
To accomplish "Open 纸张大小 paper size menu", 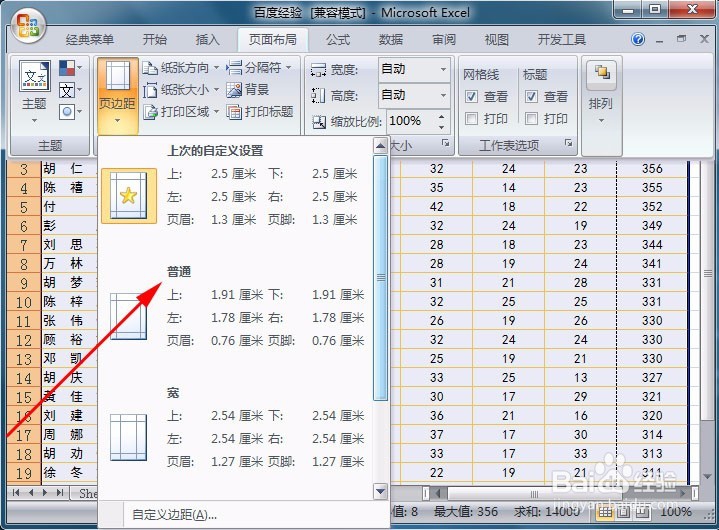I will tap(181, 90).
